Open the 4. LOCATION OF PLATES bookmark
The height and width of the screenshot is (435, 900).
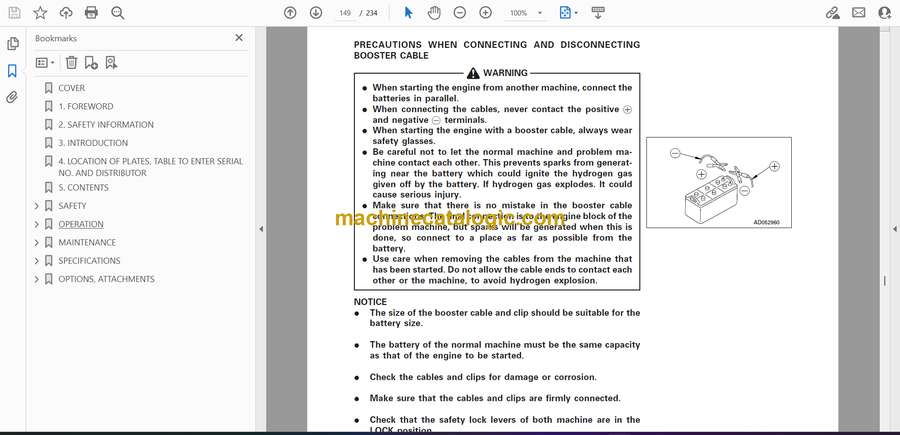pos(150,167)
